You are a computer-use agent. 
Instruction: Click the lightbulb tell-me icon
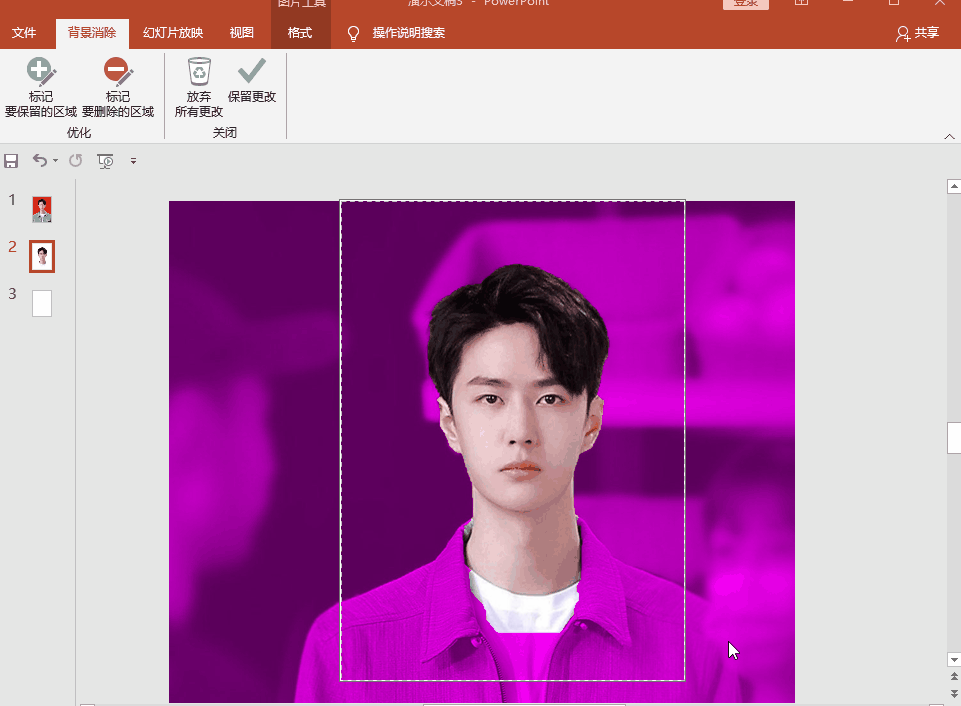click(354, 34)
